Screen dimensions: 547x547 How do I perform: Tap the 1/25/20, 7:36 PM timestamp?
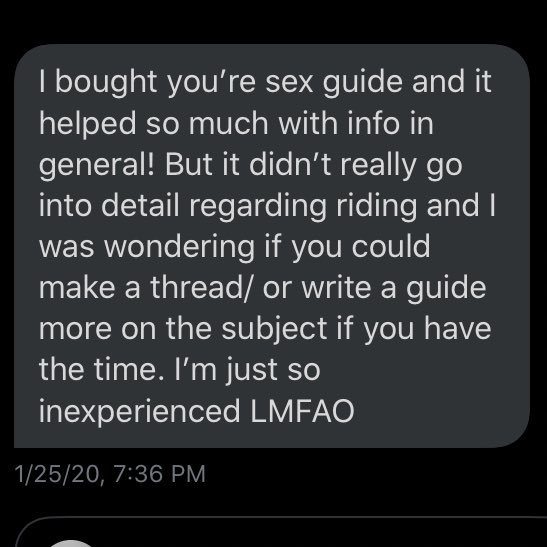(x=110, y=474)
